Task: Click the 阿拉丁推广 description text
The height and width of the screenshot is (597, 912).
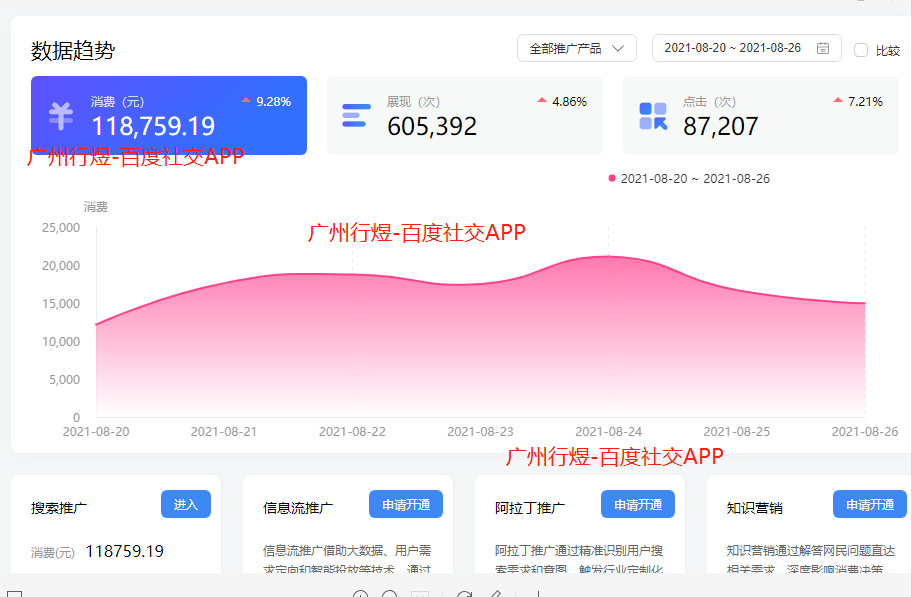Action: pyautogui.click(x=579, y=559)
